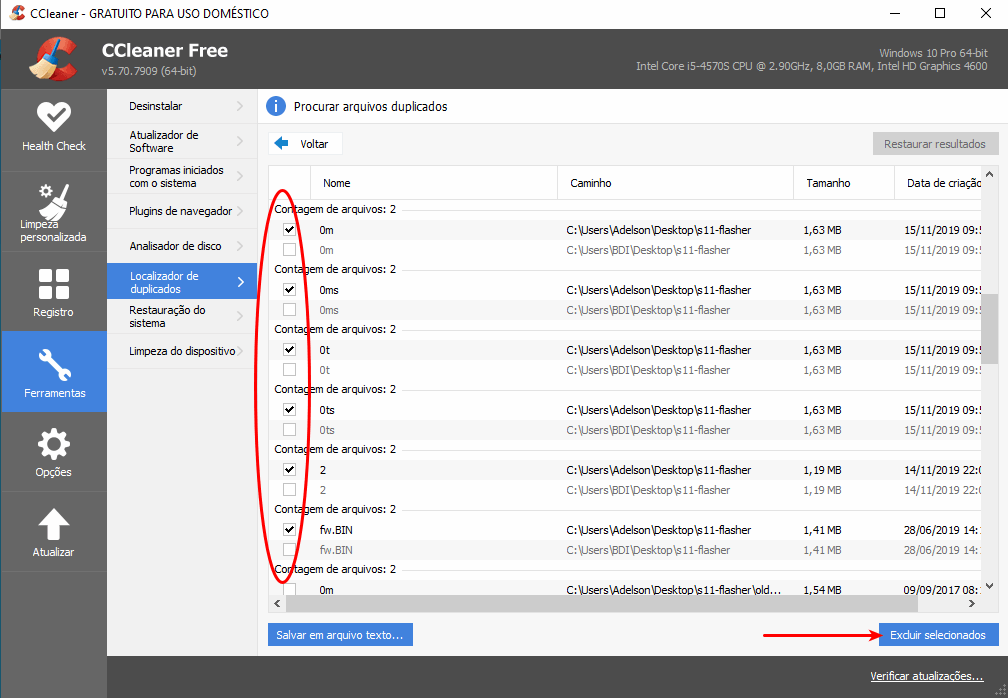Image resolution: width=1008 pixels, height=698 pixels.
Task: Click Salvar em arquivo texto button
Action: 340,634
